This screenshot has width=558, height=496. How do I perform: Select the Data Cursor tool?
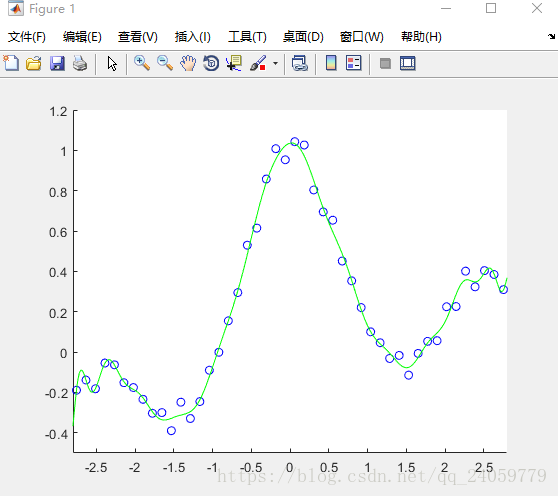point(234,64)
